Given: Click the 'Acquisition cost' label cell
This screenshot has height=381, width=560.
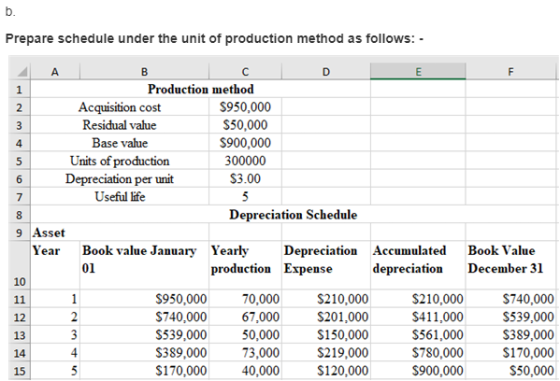Looking at the screenshot, I should tap(120, 107).
